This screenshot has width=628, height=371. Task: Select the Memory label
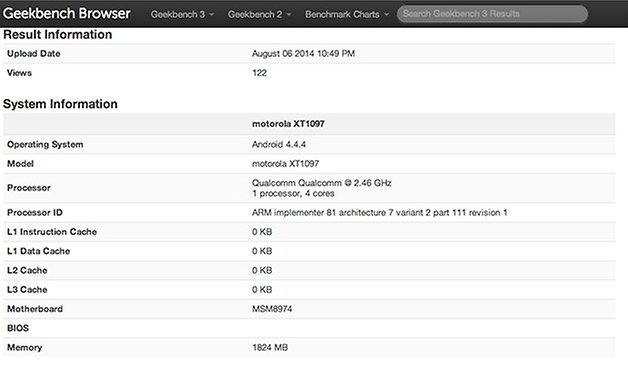point(24,347)
